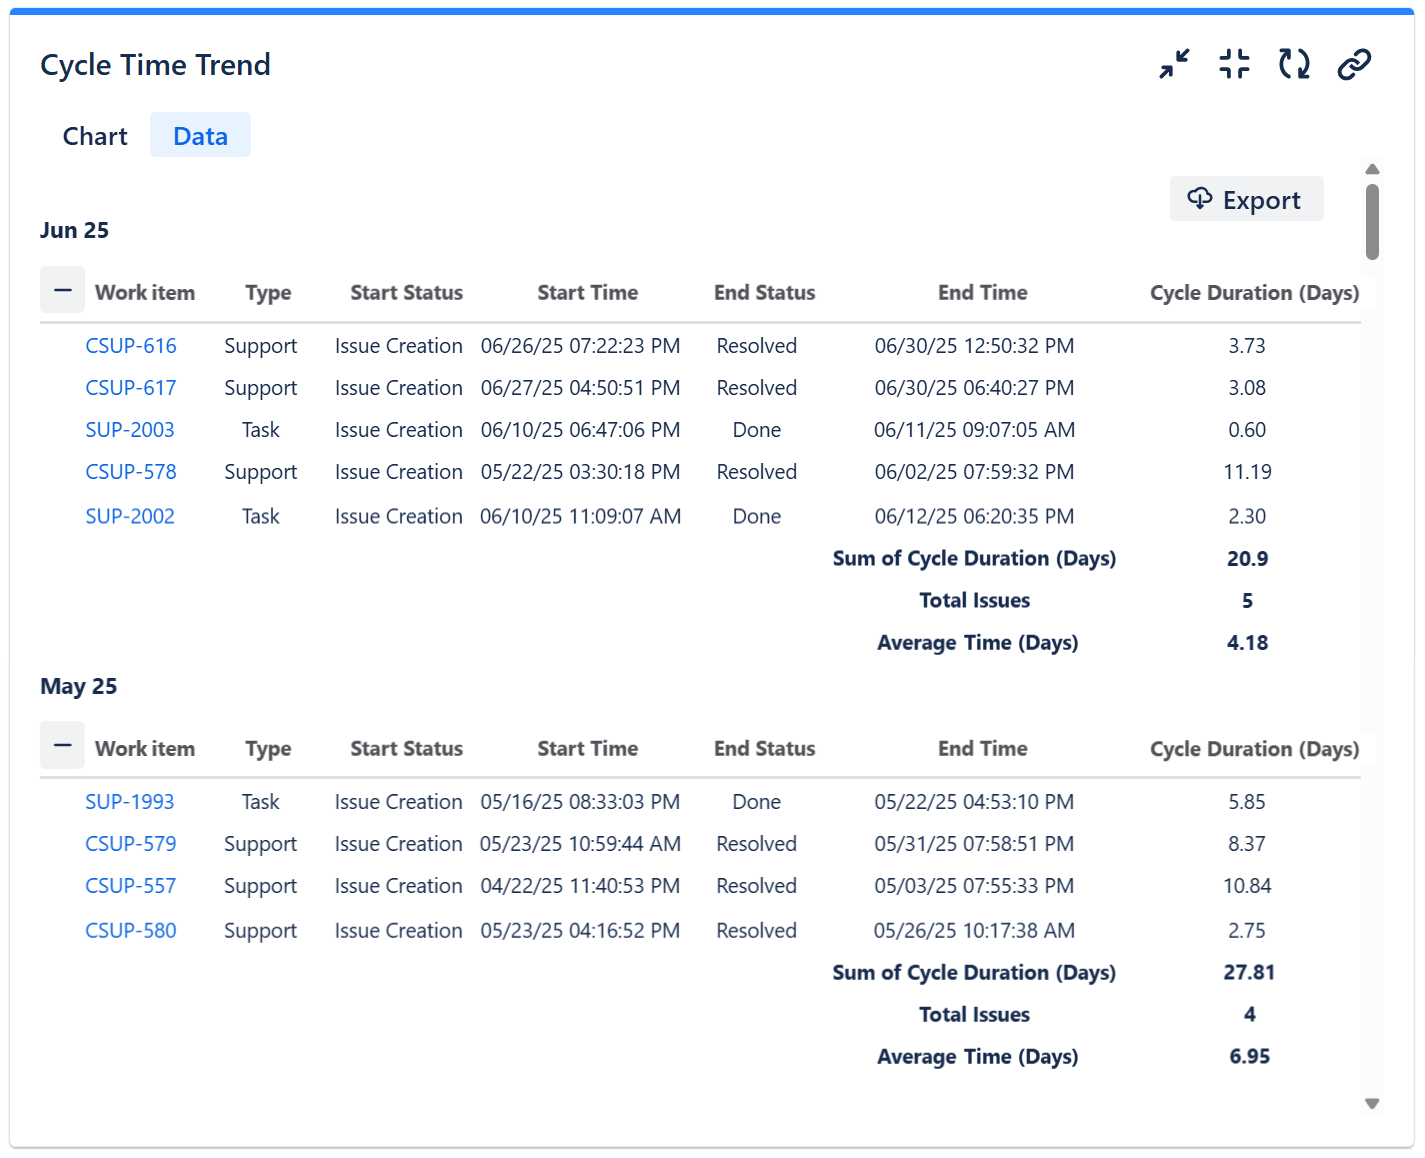Select the Data tab
Viewport: 1425px width, 1158px height.
click(200, 135)
